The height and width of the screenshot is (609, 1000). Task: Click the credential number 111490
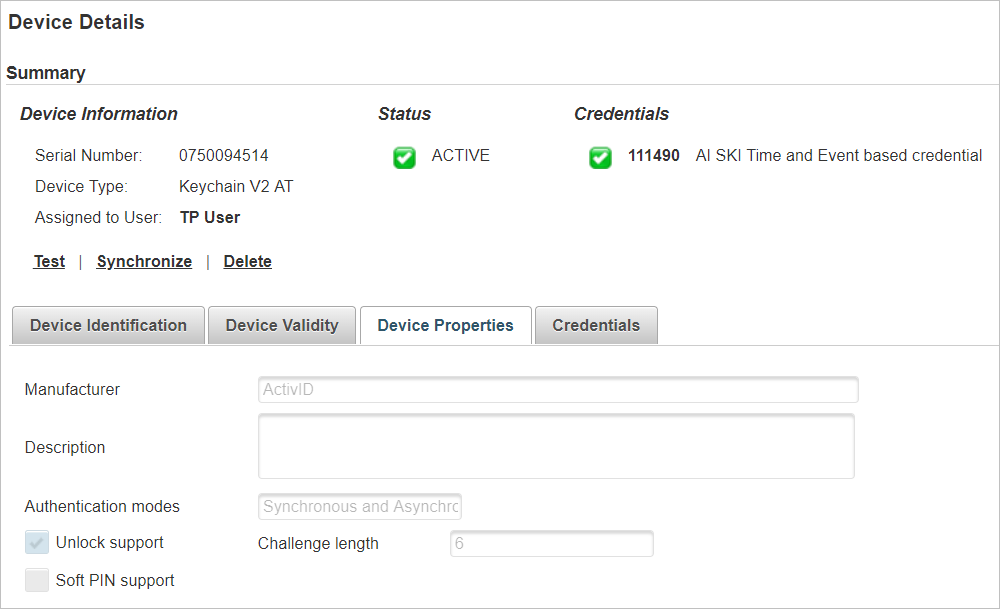click(654, 155)
